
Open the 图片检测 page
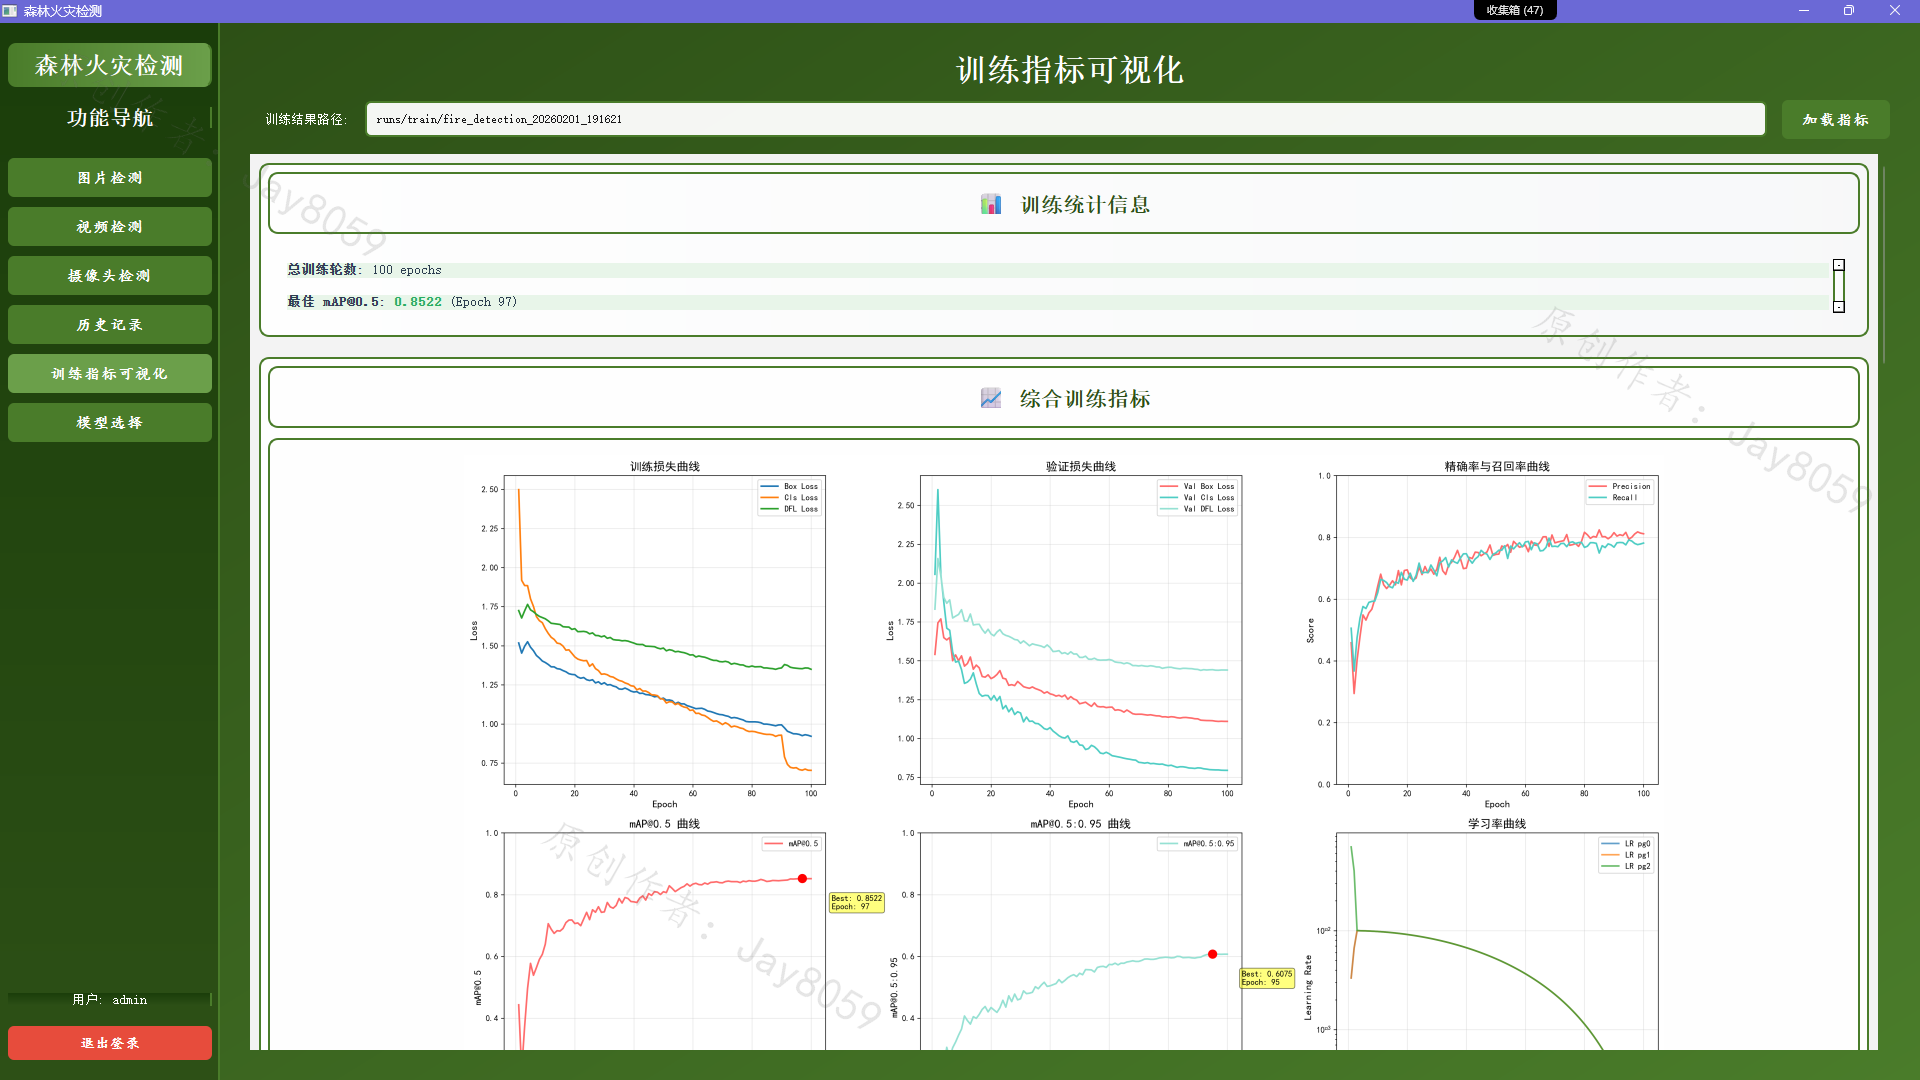click(x=110, y=178)
